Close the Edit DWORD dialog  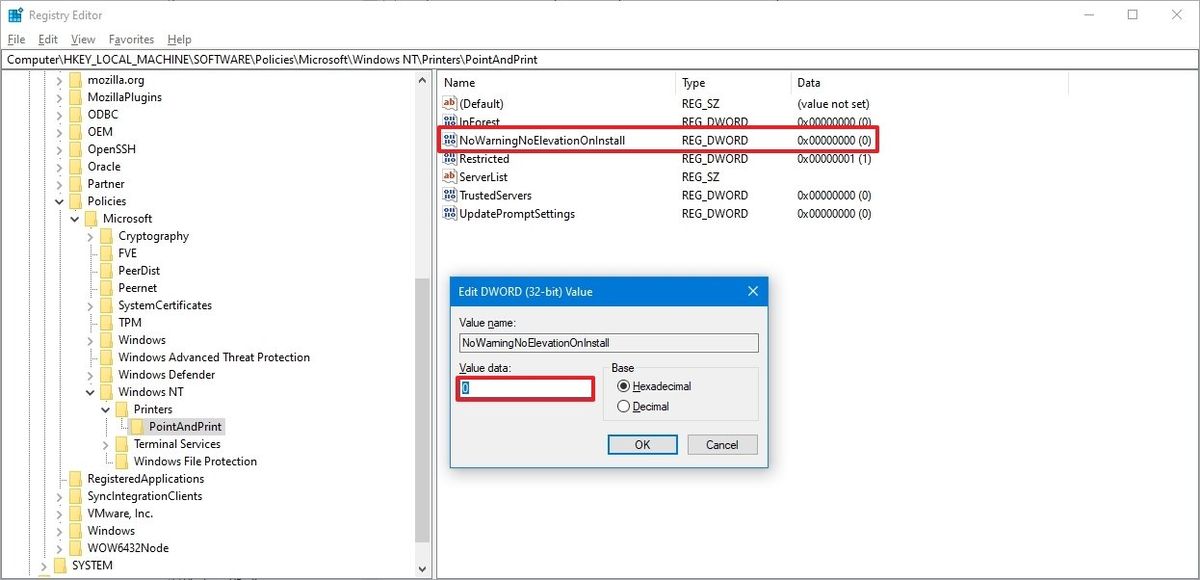[753, 292]
